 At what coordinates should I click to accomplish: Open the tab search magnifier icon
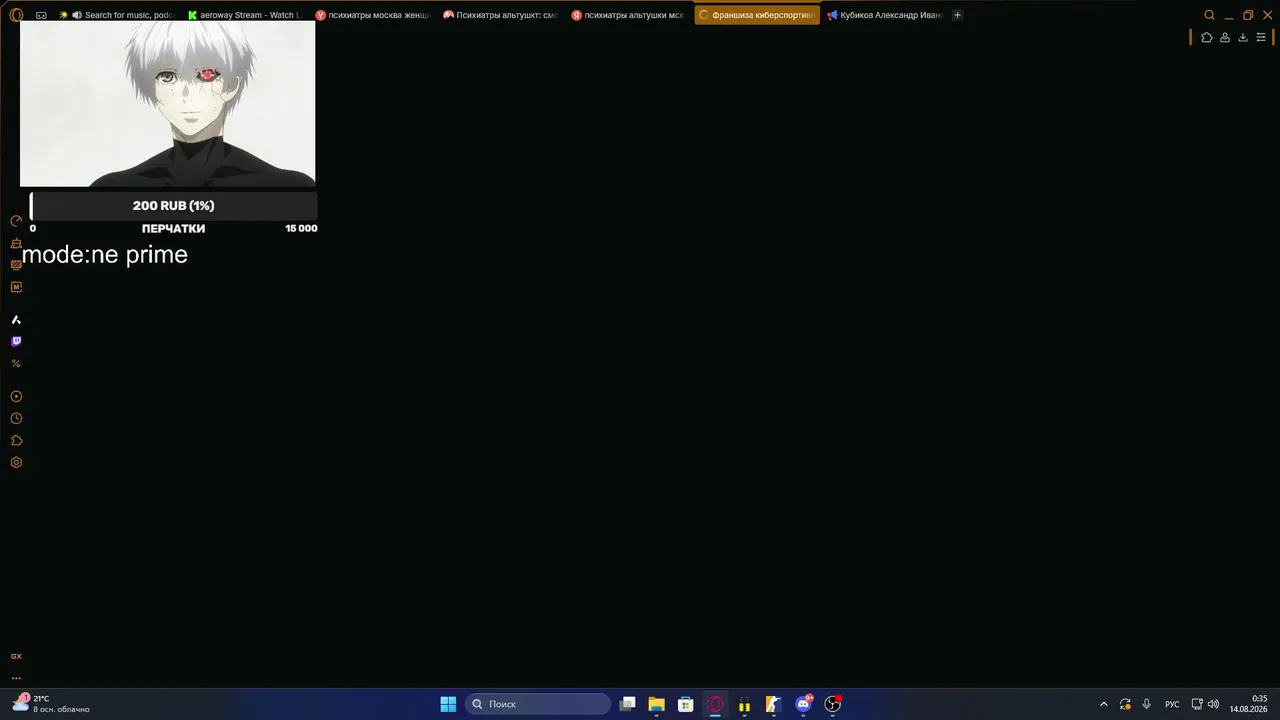tap(1209, 15)
